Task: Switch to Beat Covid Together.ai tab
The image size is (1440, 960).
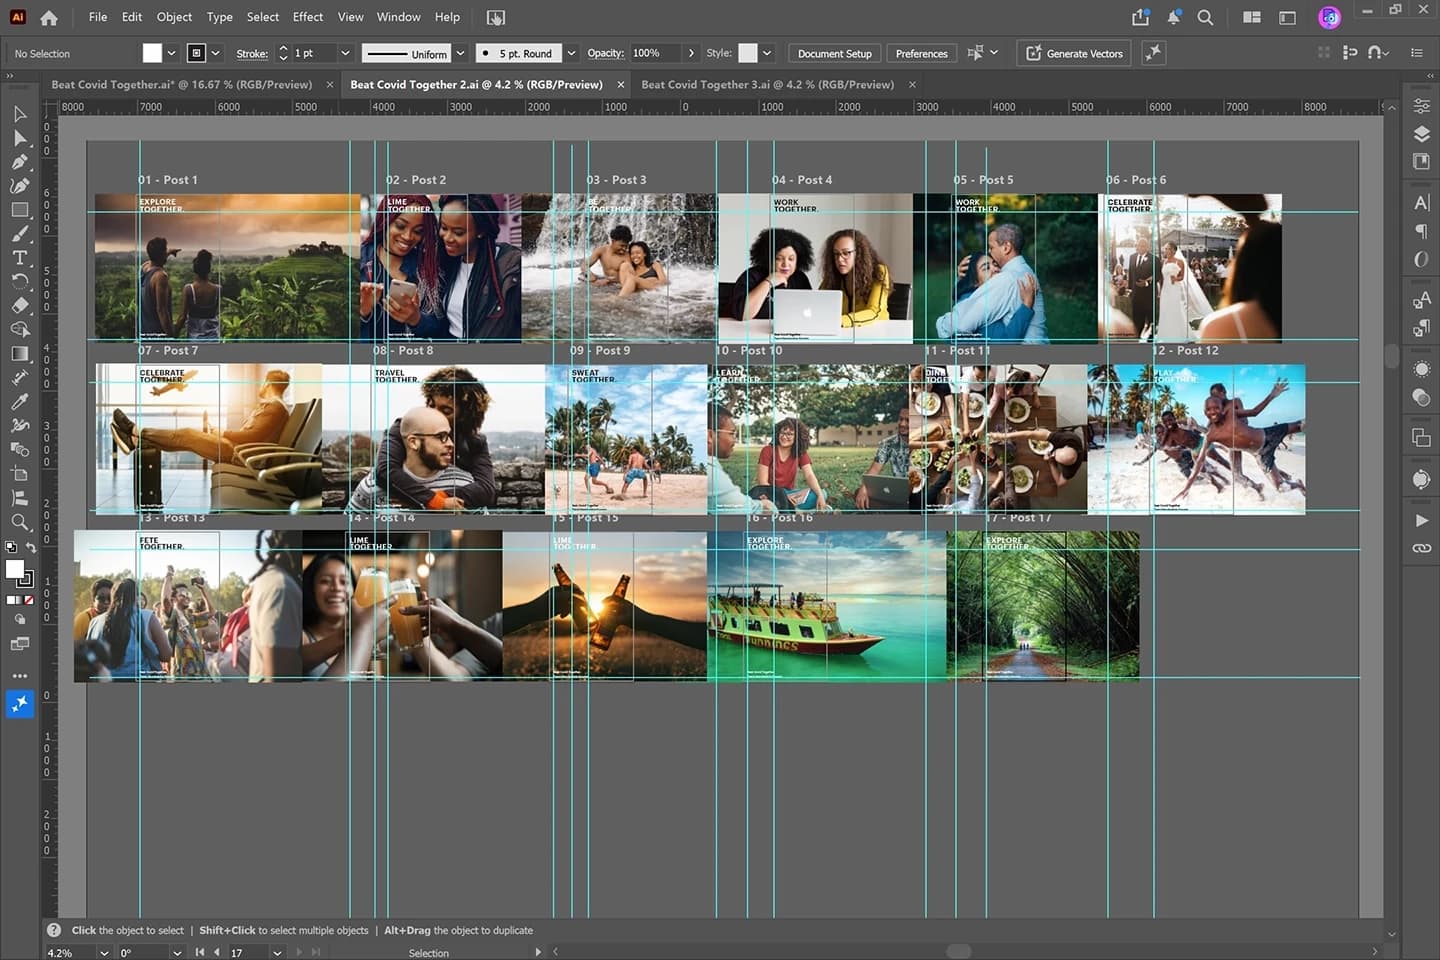Action: tap(182, 84)
